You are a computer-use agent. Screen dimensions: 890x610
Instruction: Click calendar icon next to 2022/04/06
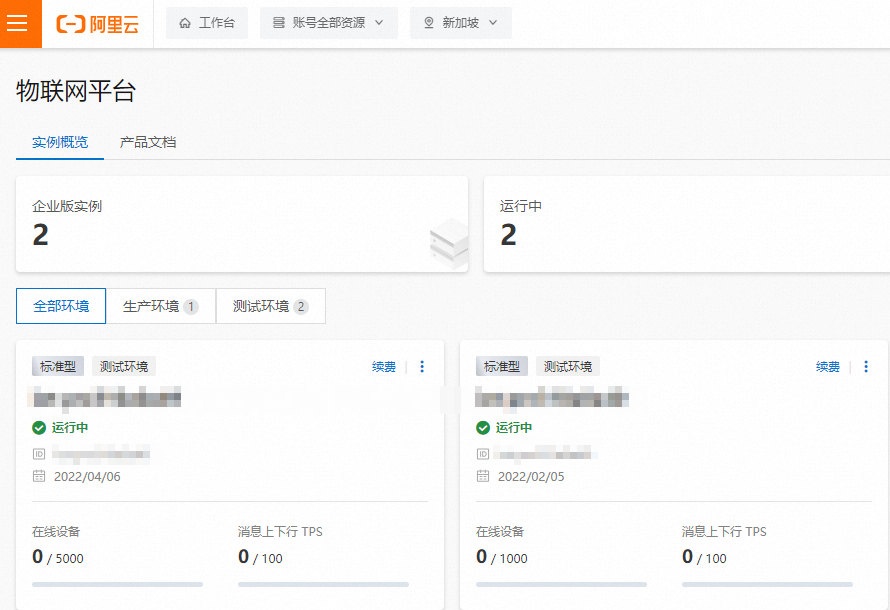[x=39, y=476]
